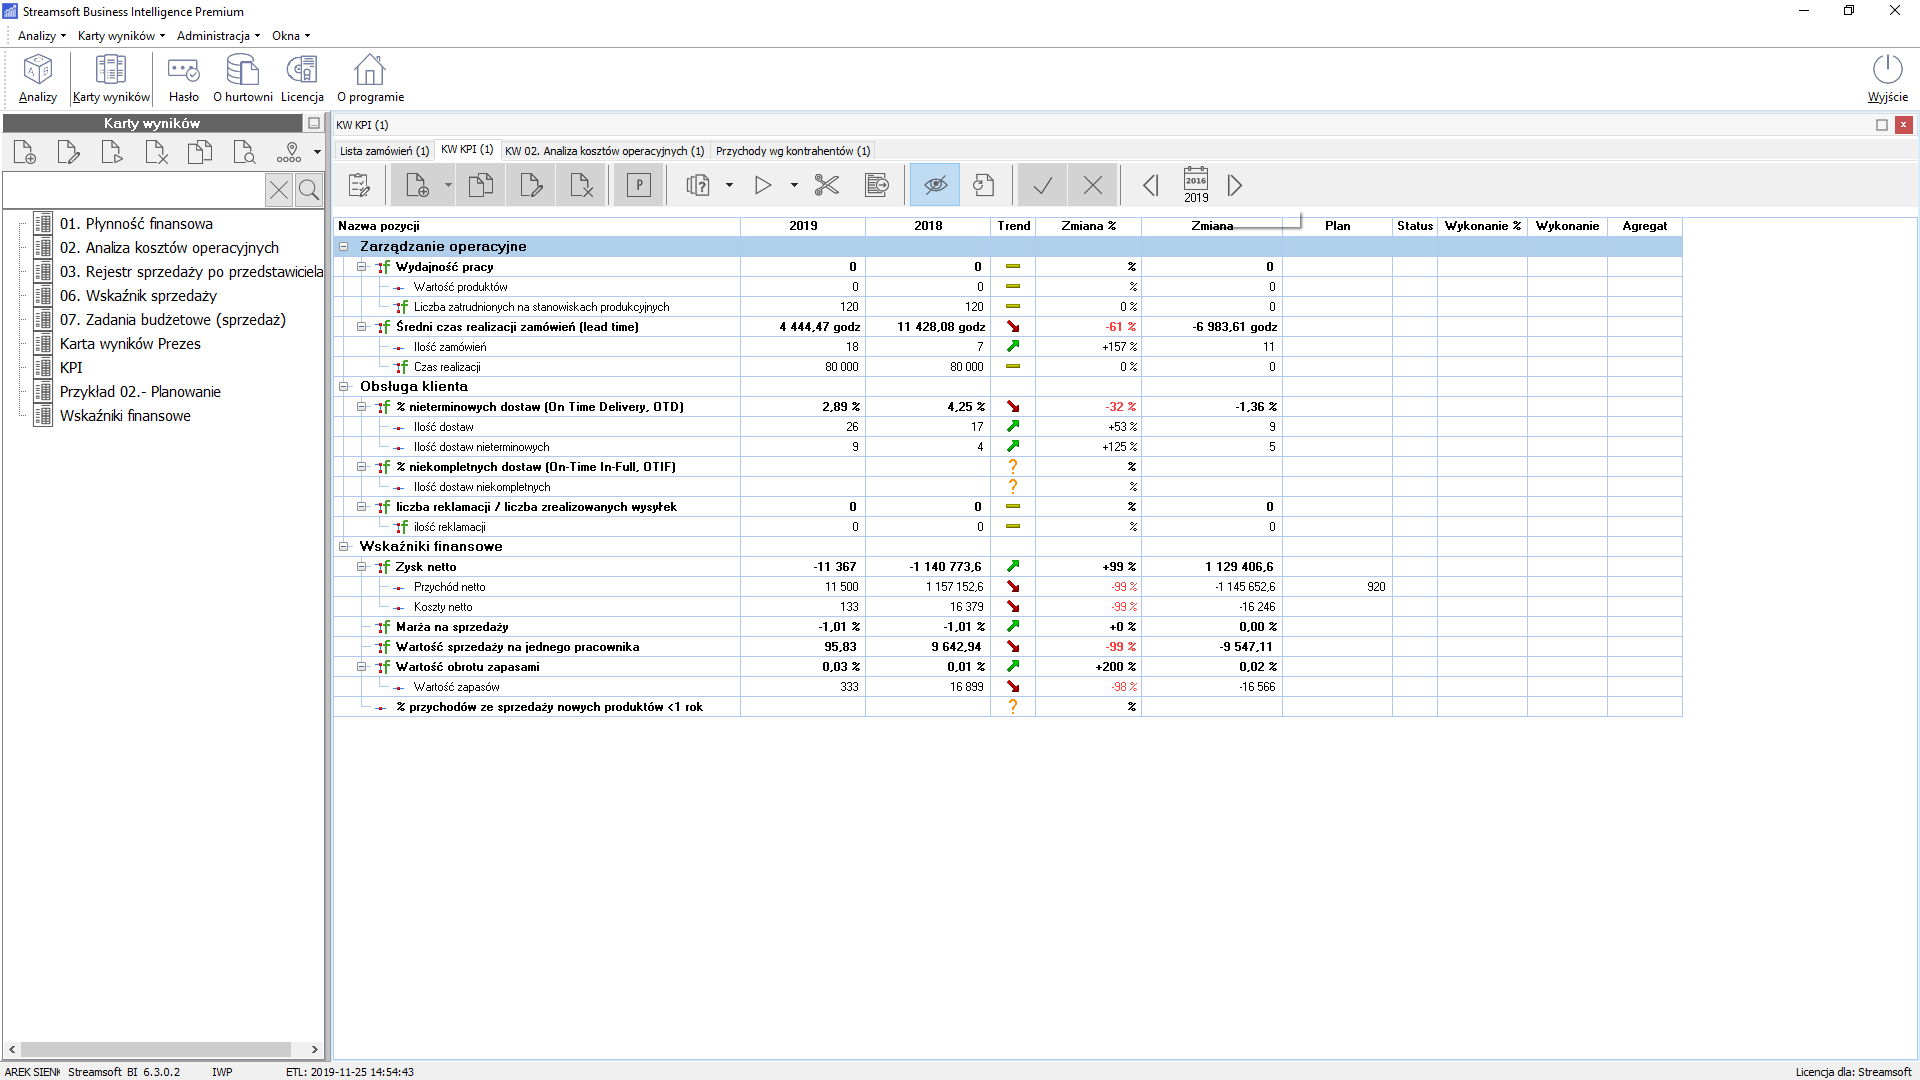Click delete position icon in KPI toolbar
Viewport: 1920px width, 1080px height.
coord(581,185)
